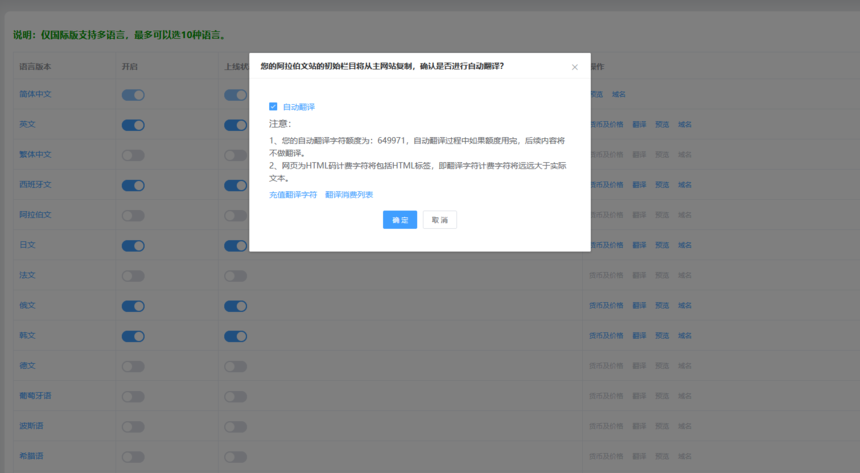The height and width of the screenshot is (473, 860).
Task: Enable the 开启 switch for 阿拉伯文
Action: (133, 216)
